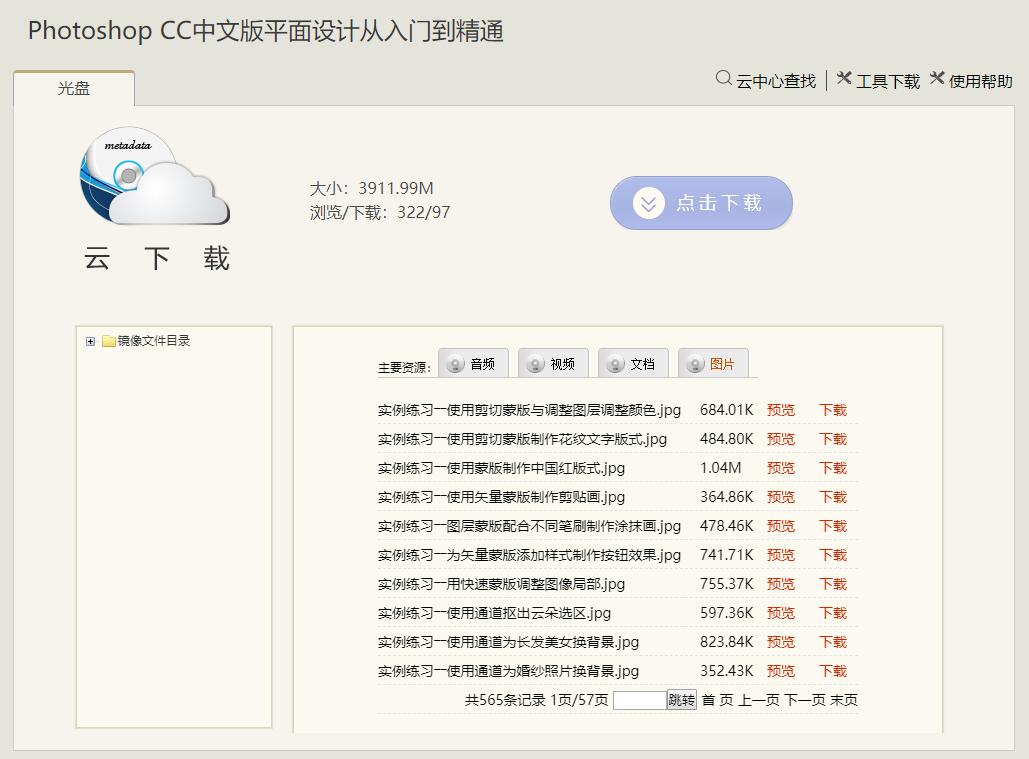The width and height of the screenshot is (1029, 759).
Task: Click the down-arrow circle icon in 点击下载
Action: tap(648, 203)
